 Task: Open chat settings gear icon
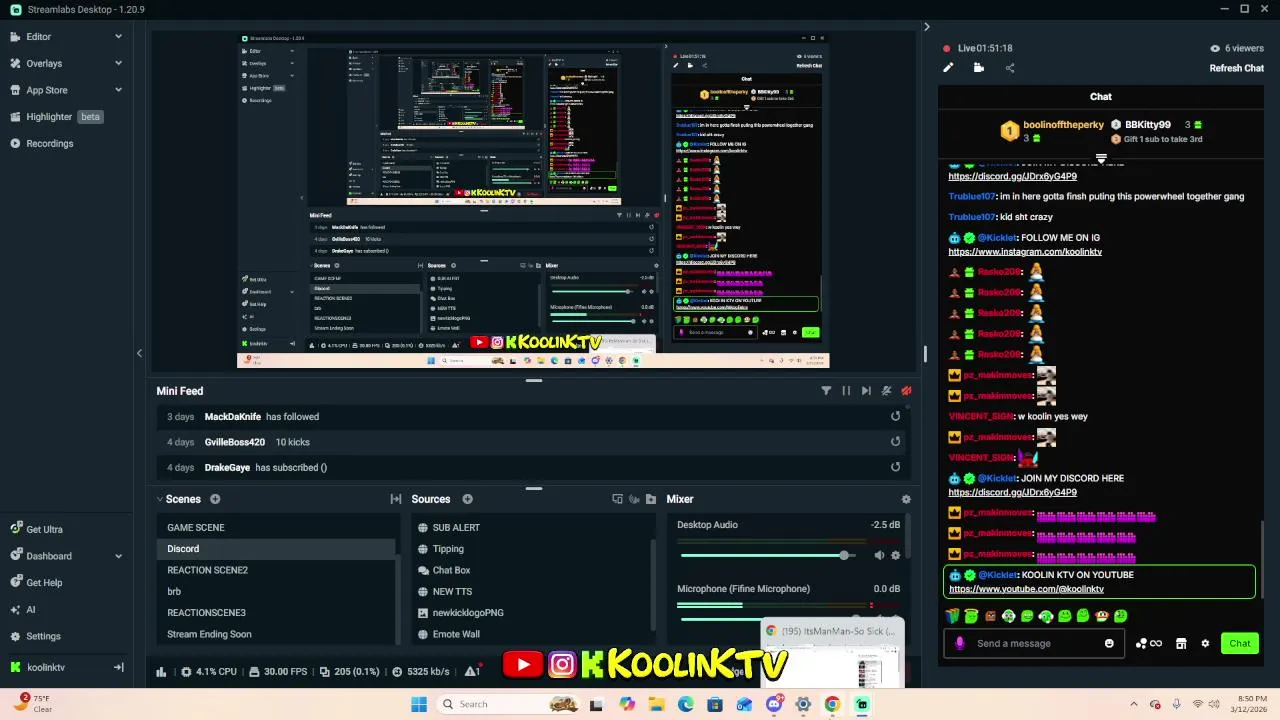[x=1205, y=643]
